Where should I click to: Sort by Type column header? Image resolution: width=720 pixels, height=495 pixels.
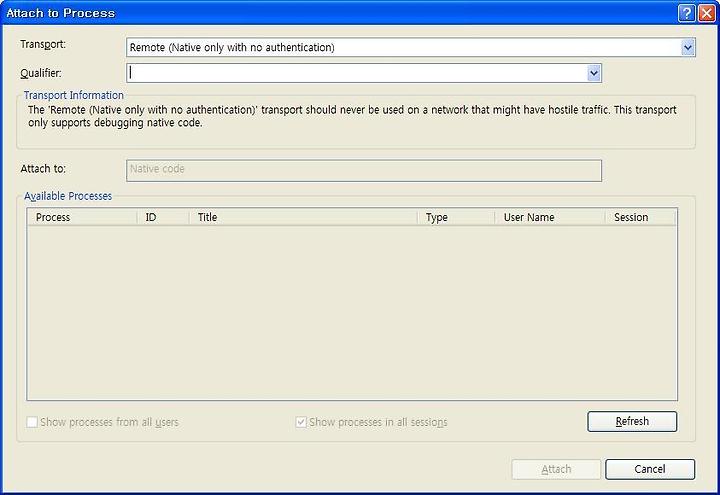(x=456, y=217)
